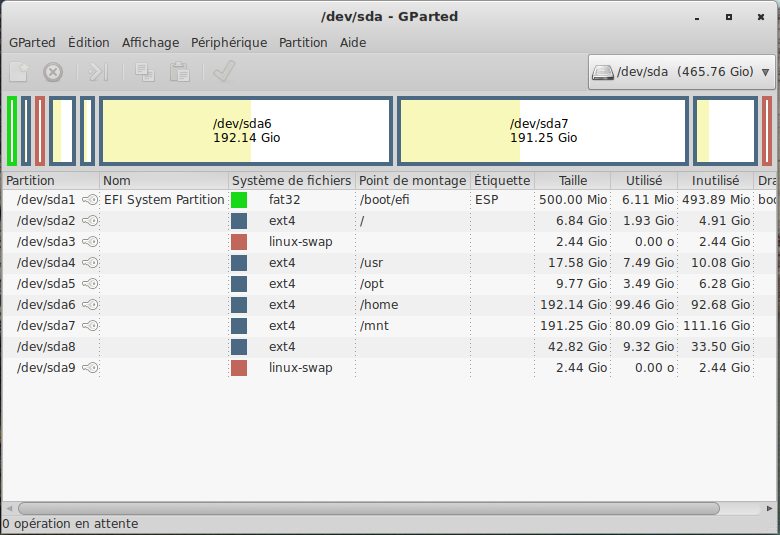This screenshot has width=780, height=535.
Task: Select the /dev/sda5 partition name
Action: 46,284
